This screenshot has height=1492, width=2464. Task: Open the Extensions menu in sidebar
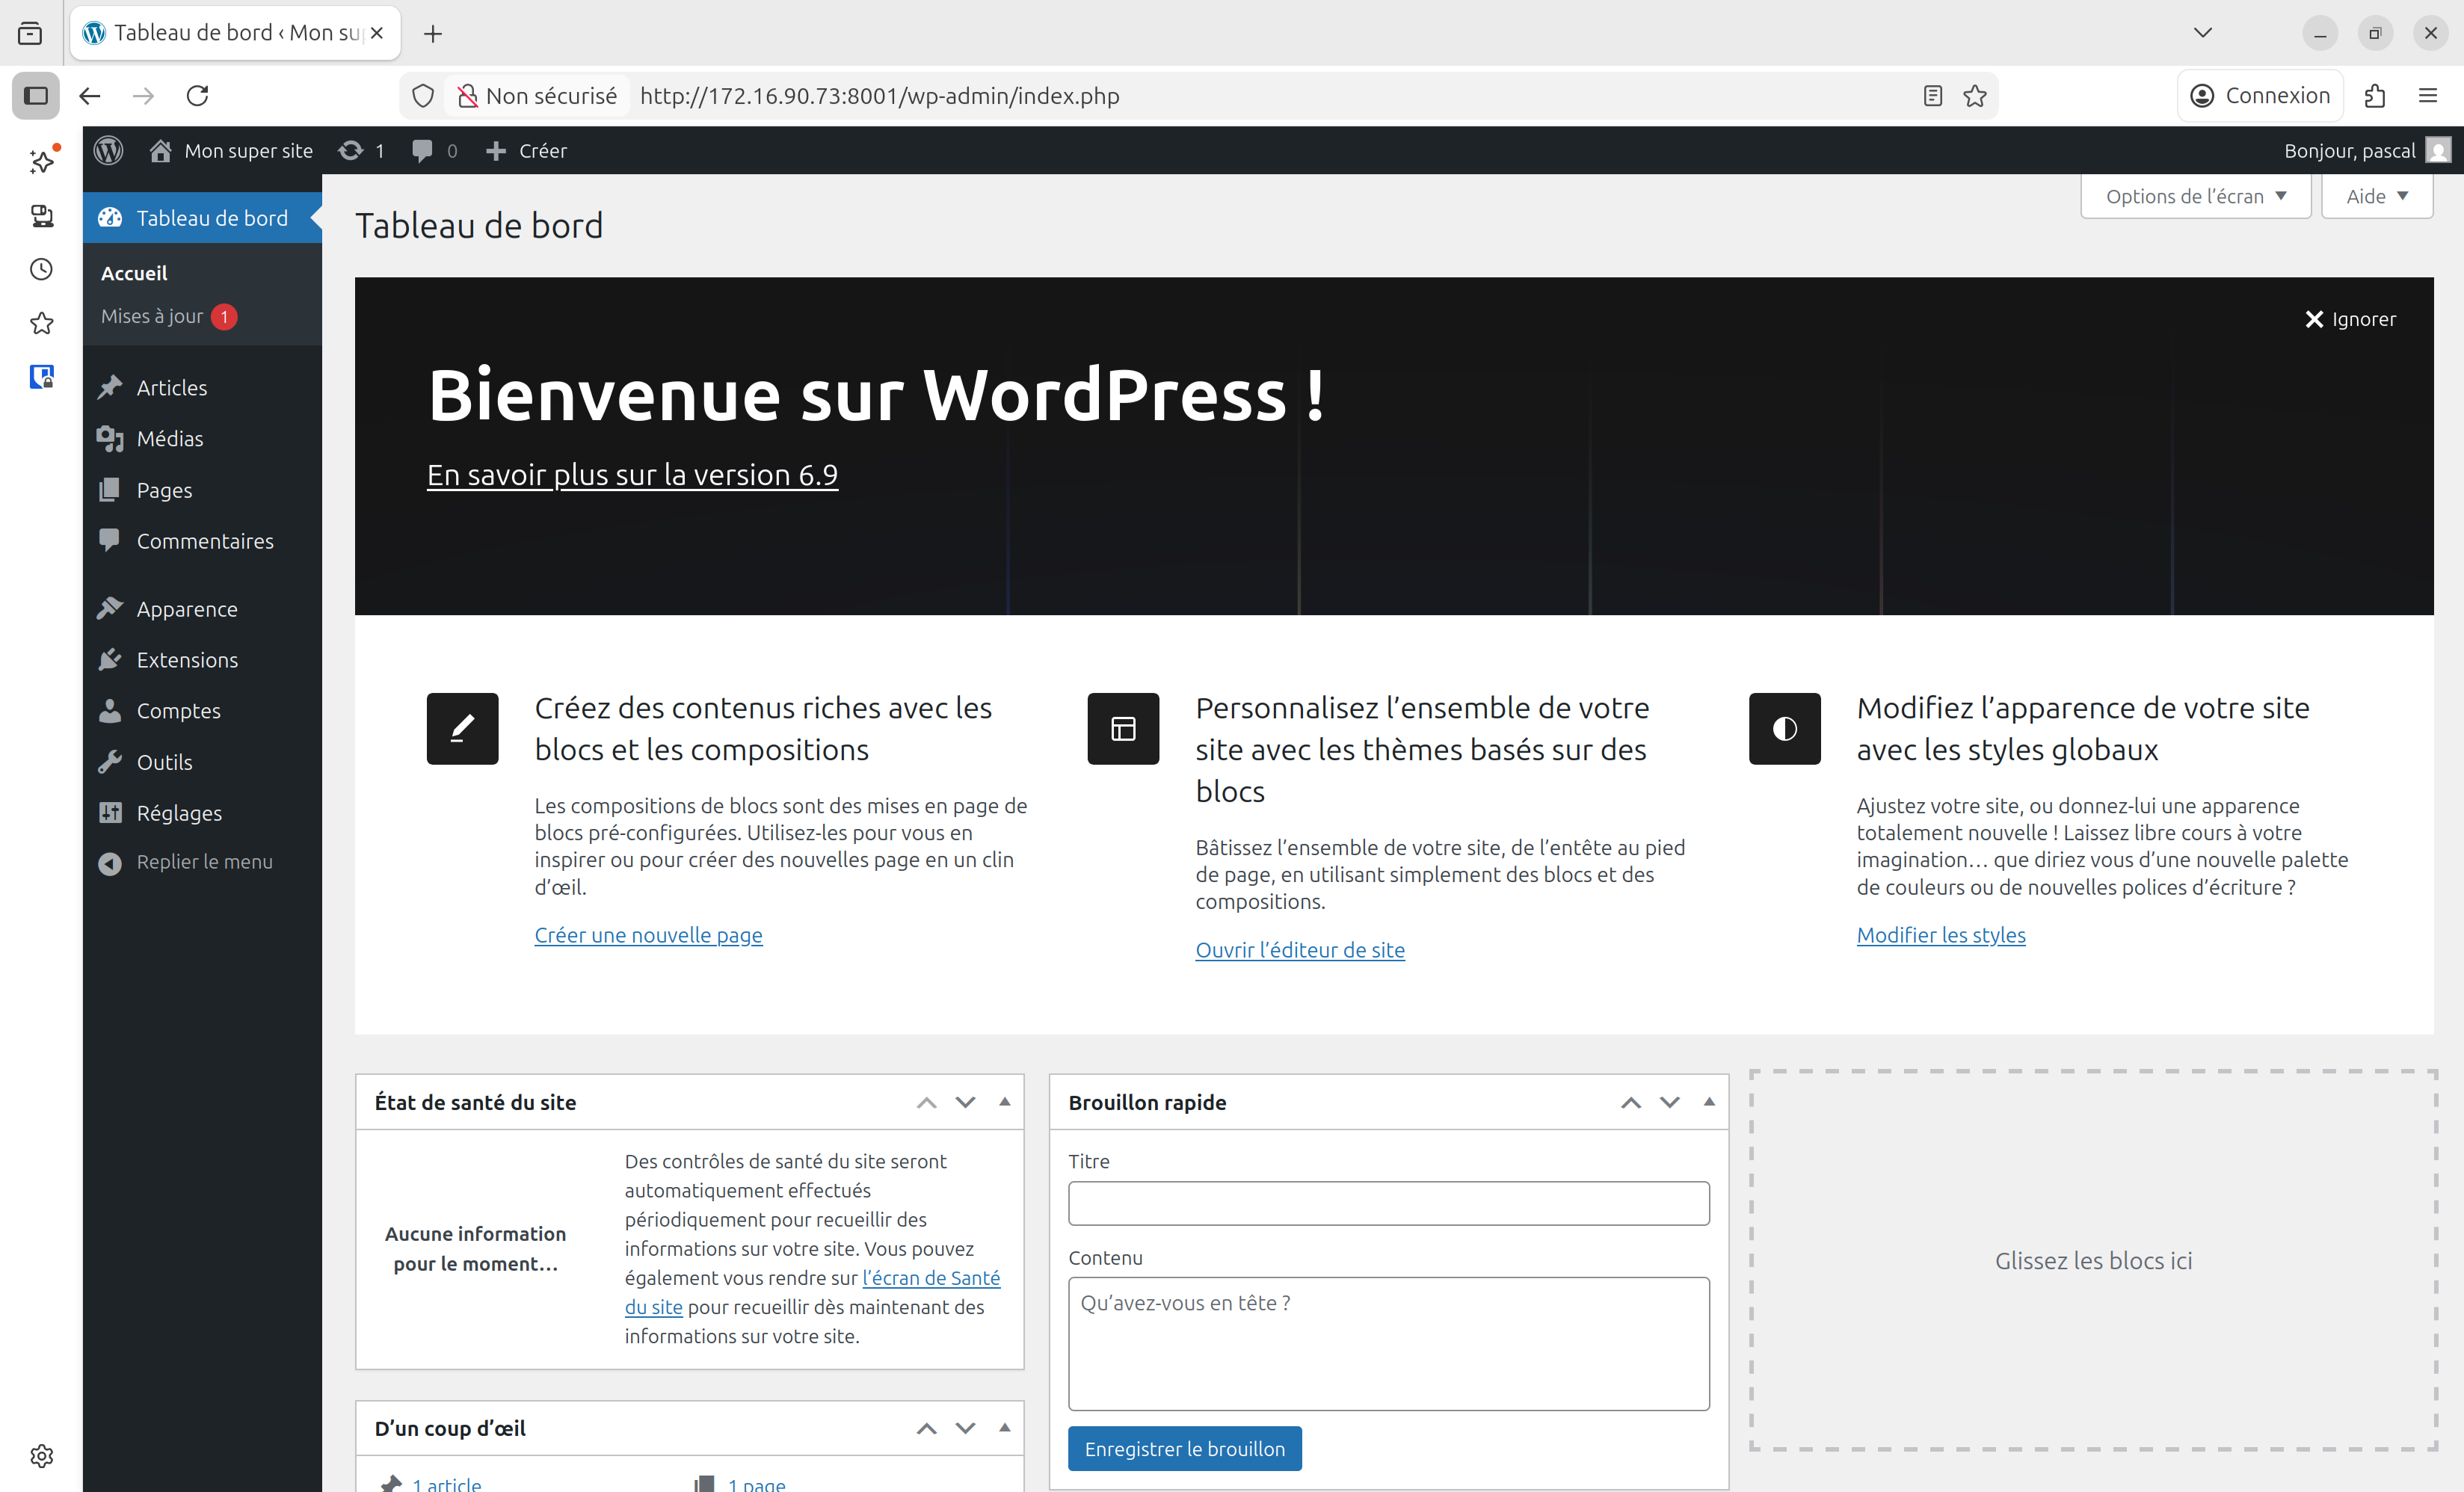coord(187,660)
